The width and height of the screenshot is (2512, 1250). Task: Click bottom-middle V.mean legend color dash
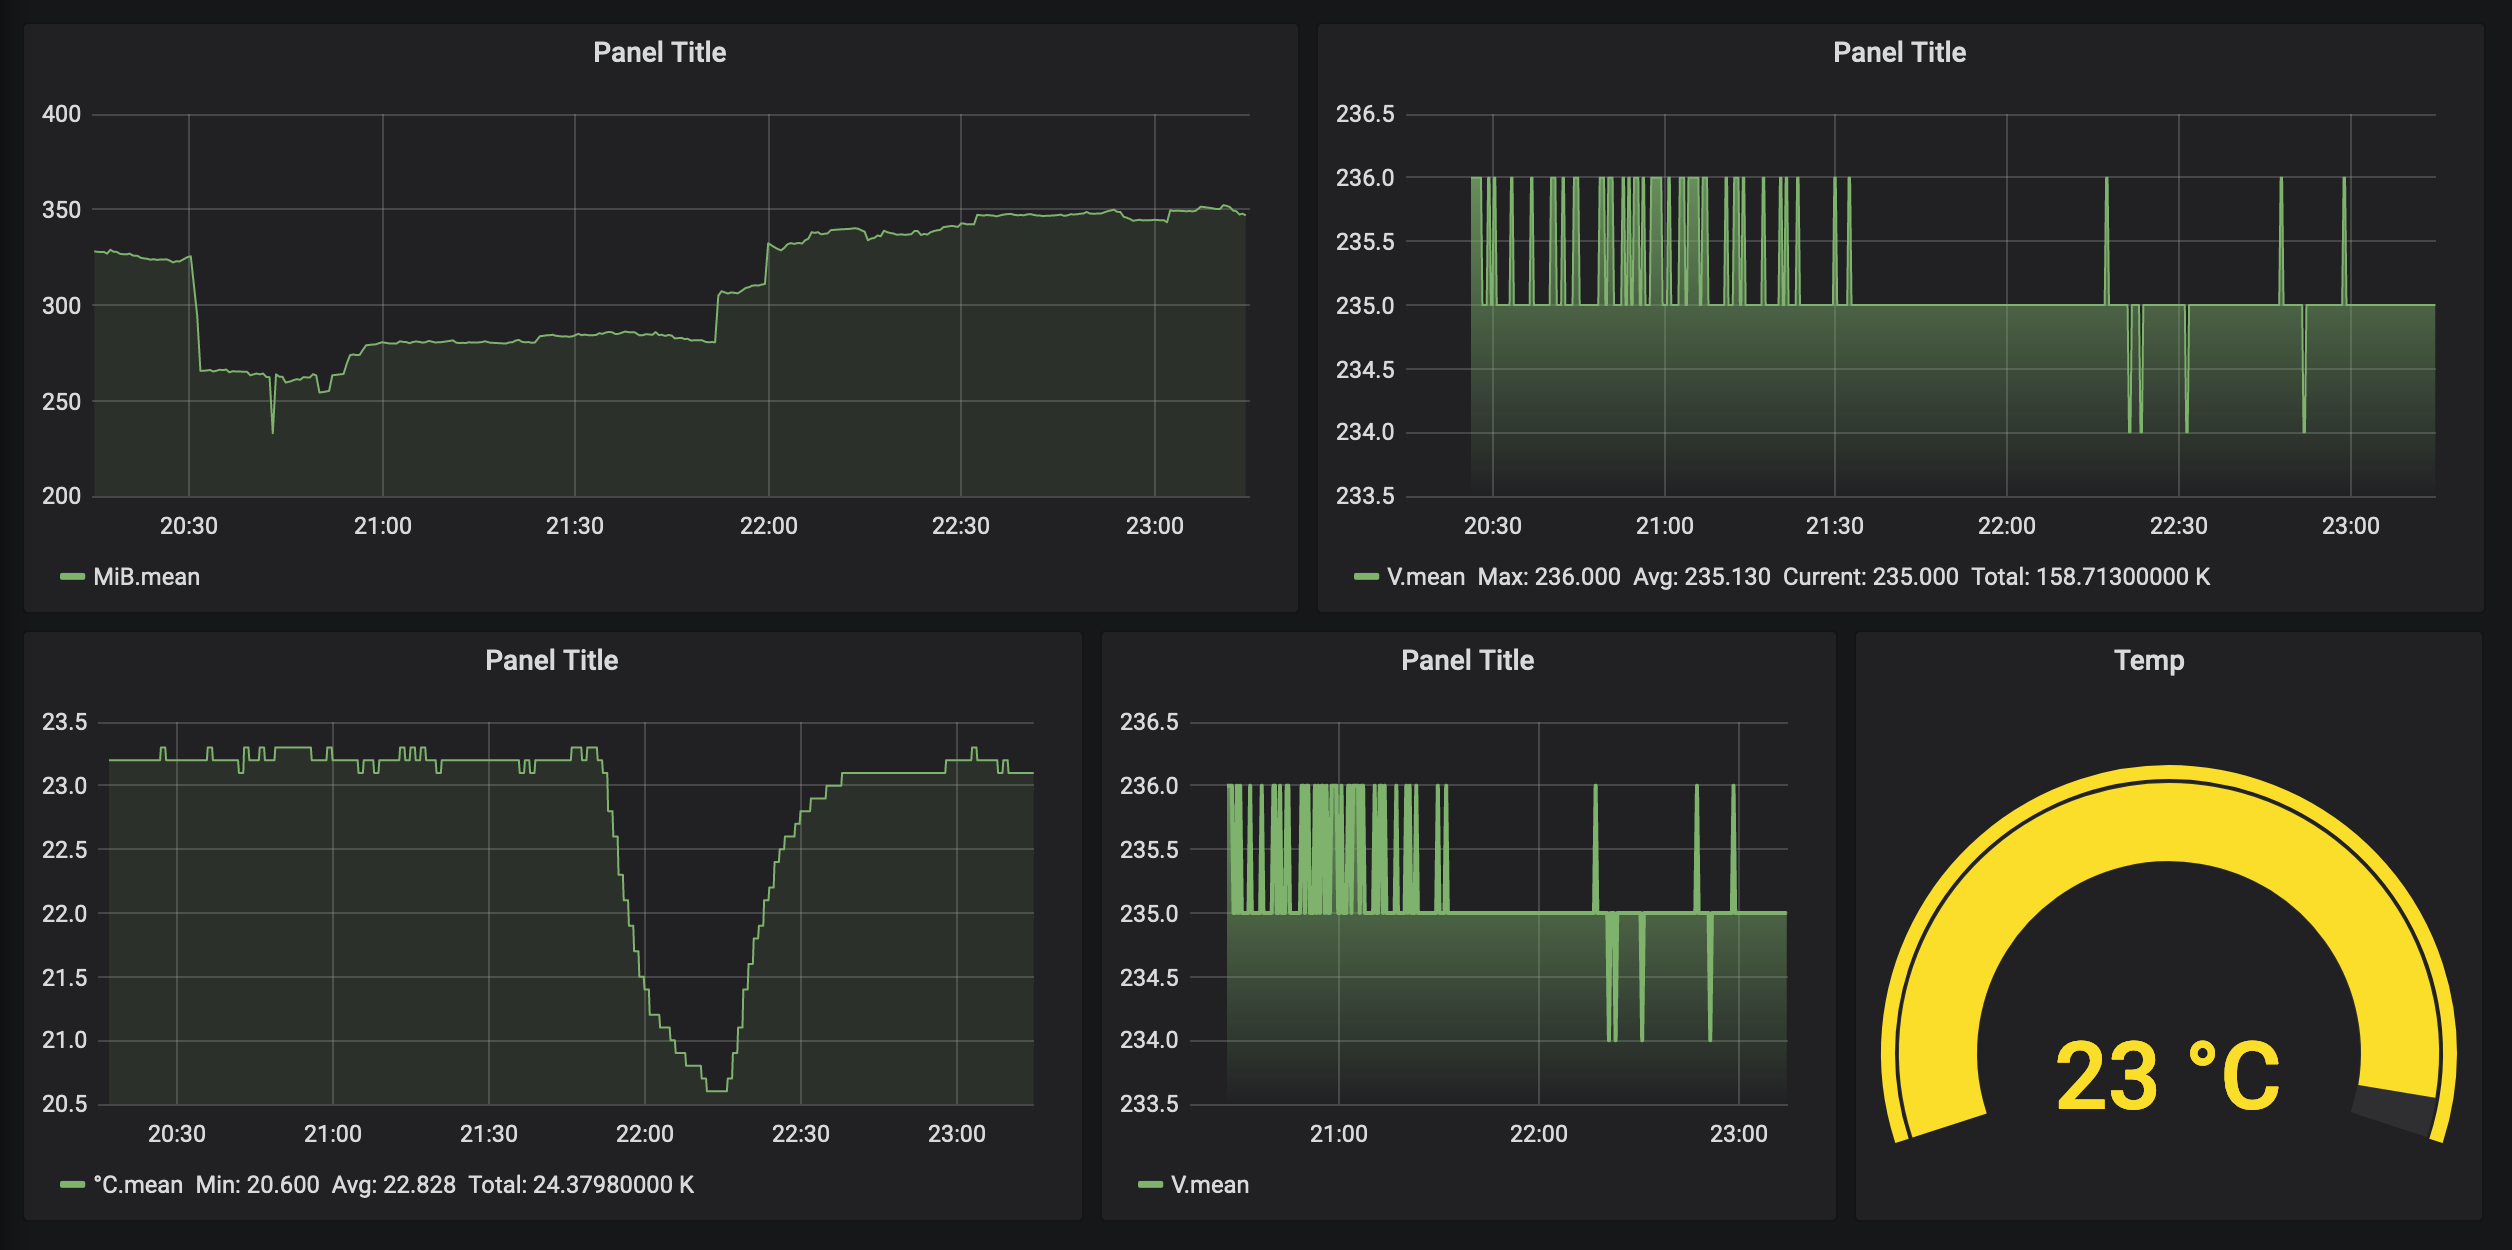(1150, 1185)
